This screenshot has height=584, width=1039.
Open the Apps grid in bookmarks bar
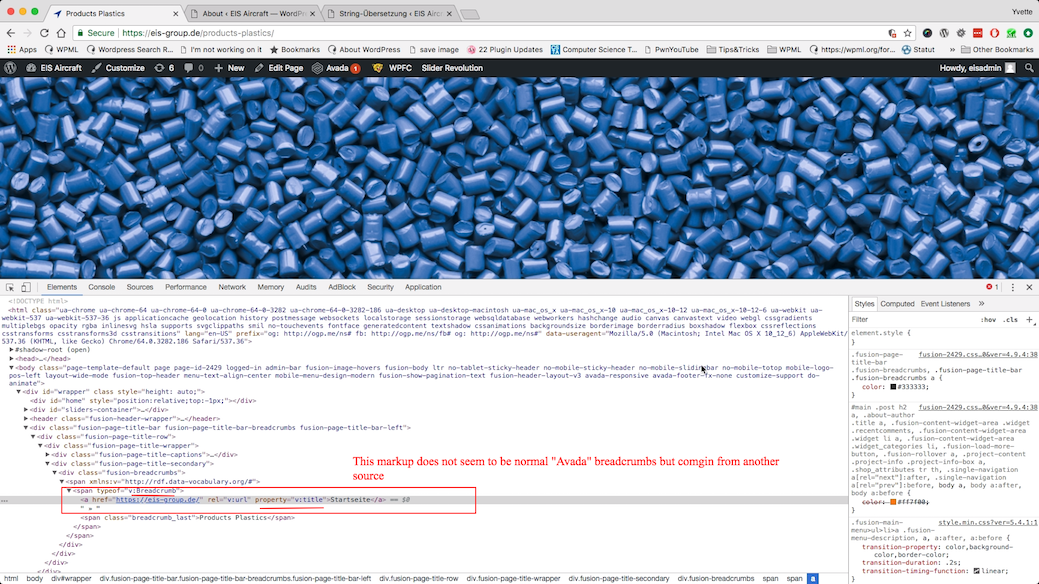click(22, 49)
